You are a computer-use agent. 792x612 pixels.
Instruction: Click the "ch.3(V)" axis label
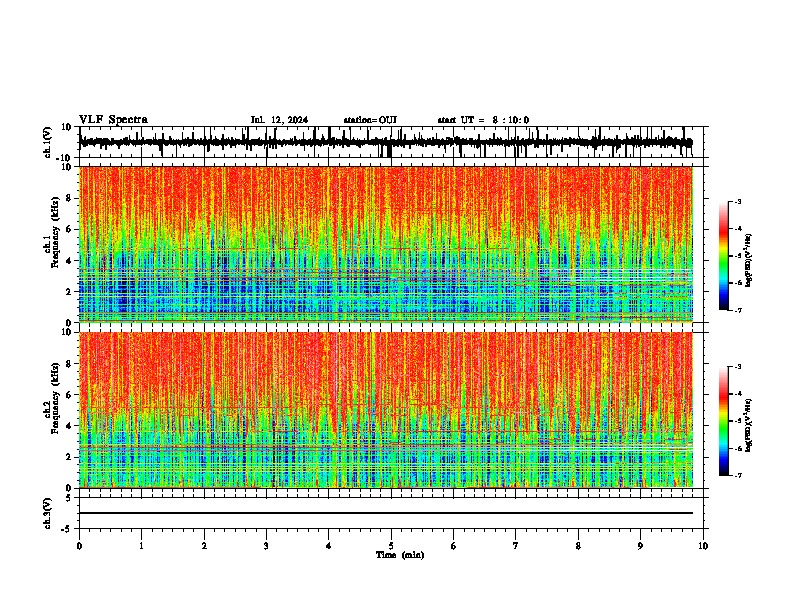click(48, 513)
